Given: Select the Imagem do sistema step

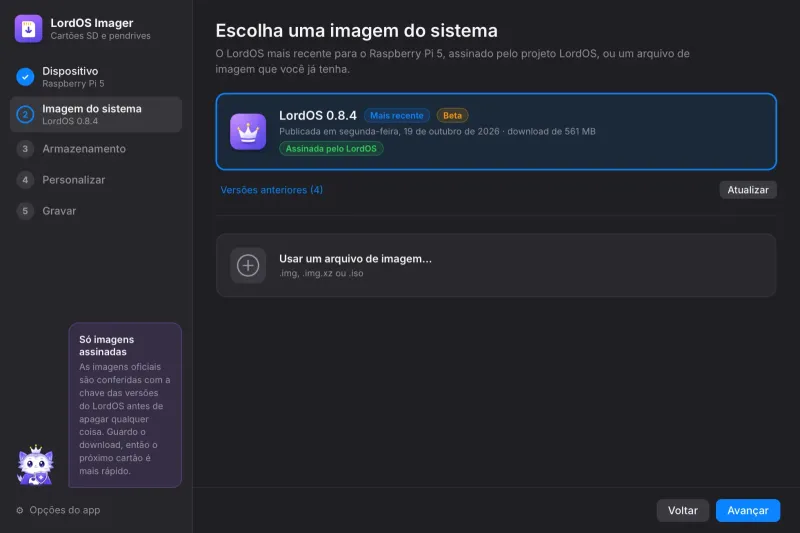Looking at the screenshot, I should 96,115.
